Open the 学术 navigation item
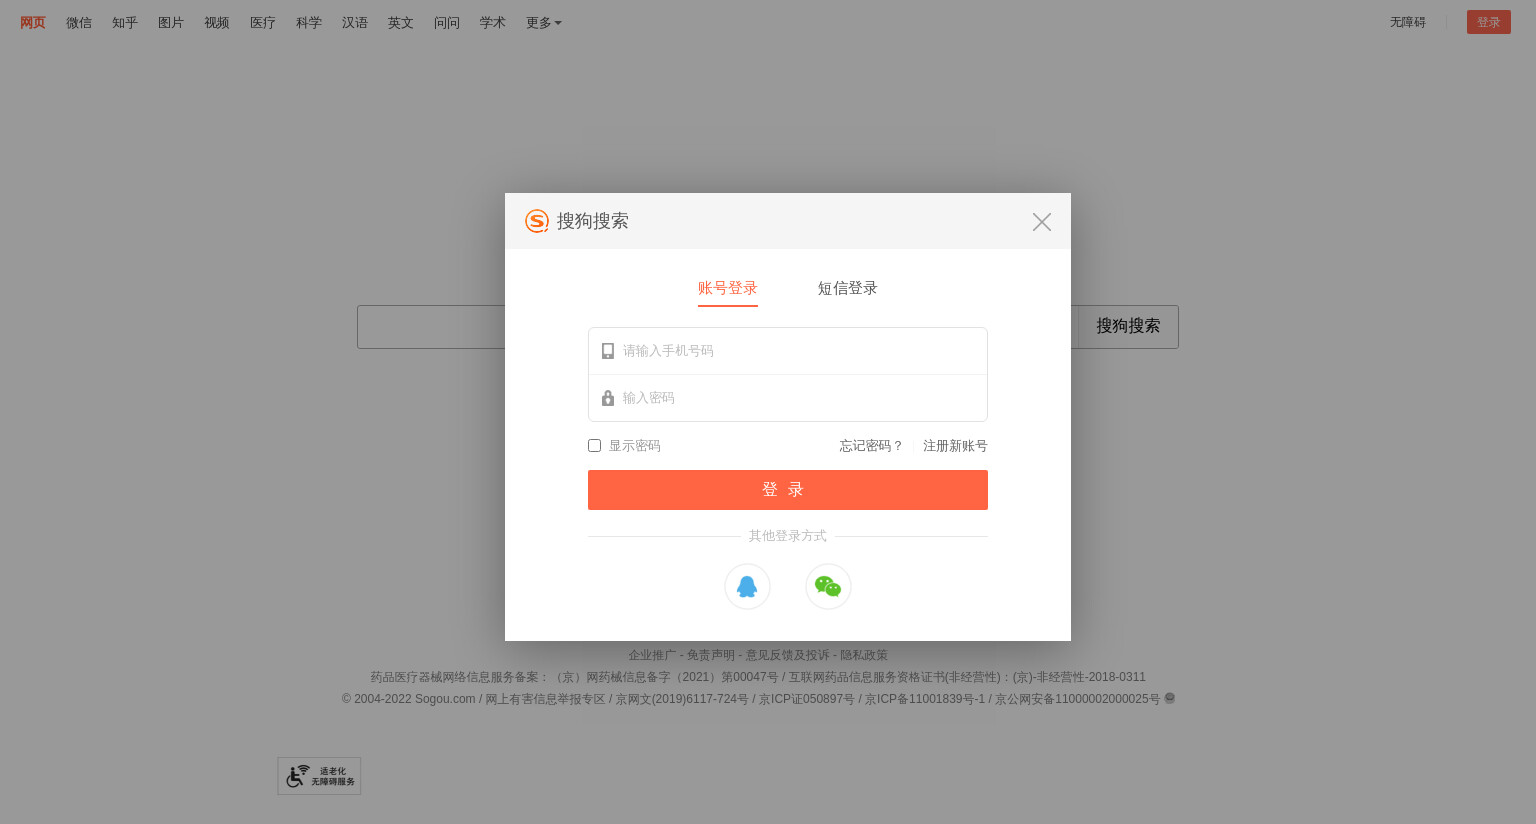Image resolution: width=1536 pixels, height=824 pixels. pyautogui.click(x=493, y=23)
